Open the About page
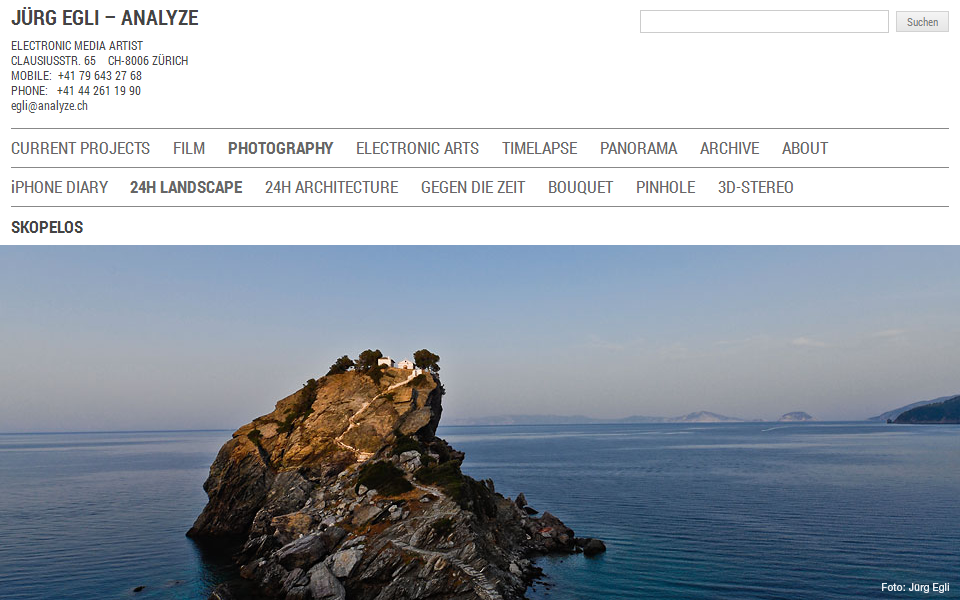Screen dimensions: 960x600 coord(804,148)
